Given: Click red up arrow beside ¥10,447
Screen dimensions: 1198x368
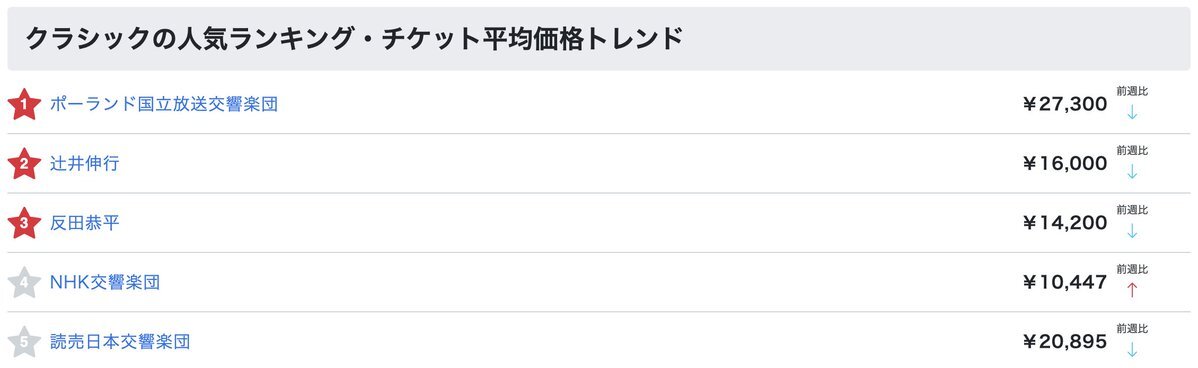Looking at the screenshot, I should tap(1132, 290).
